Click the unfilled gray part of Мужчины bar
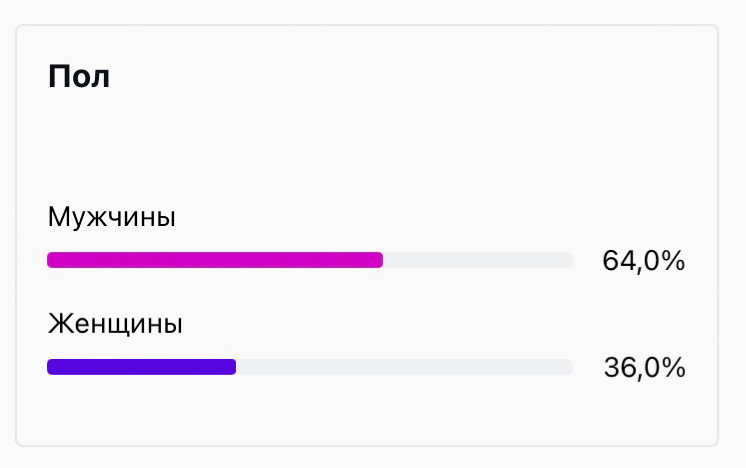Viewport: 746px width, 468px height. pyautogui.click(x=477, y=260)
